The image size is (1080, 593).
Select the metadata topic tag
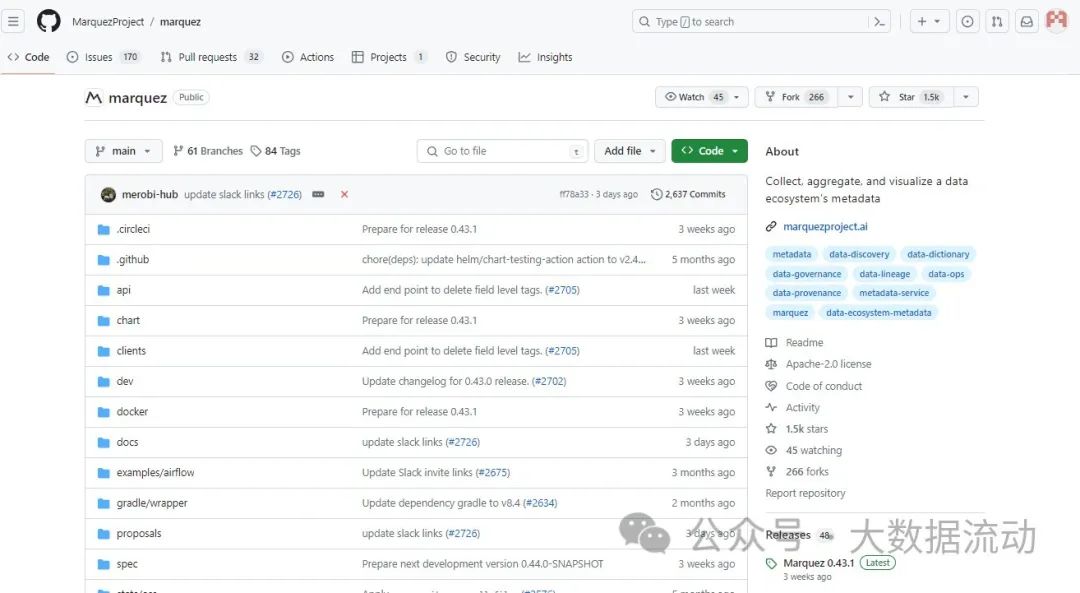coord(791,254)
